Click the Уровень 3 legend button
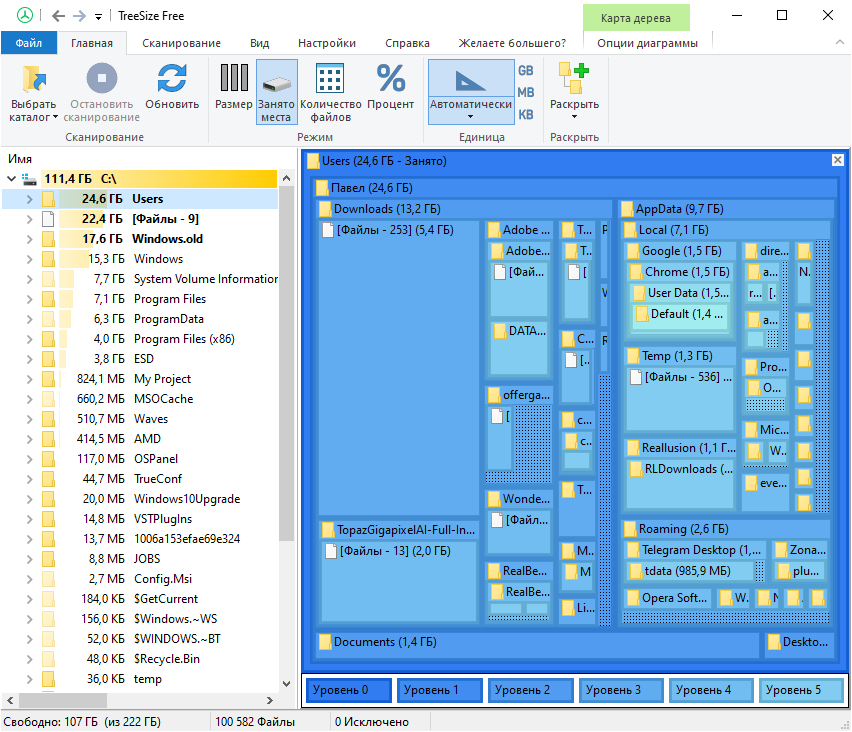 coord(621,690)
